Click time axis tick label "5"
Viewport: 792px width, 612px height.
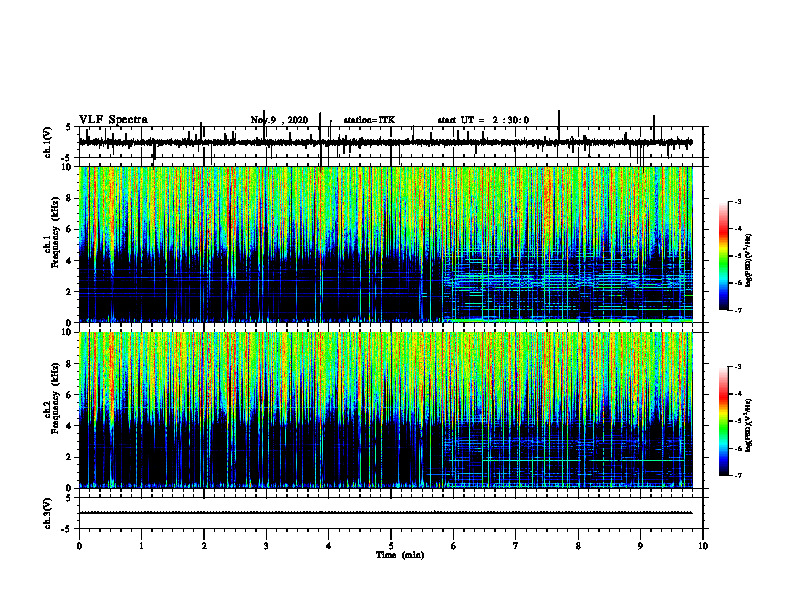pyautogui.click(x=391, y=546)
